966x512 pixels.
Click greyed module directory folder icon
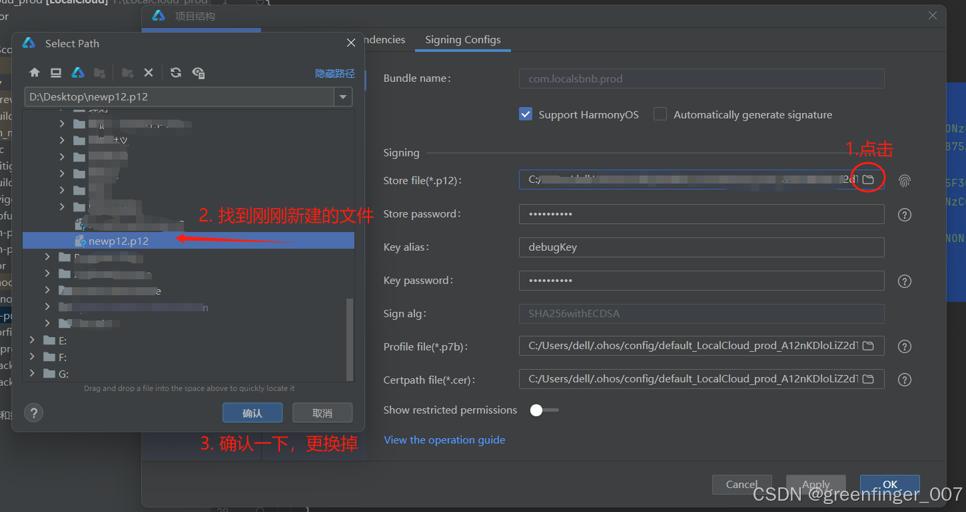point(99,73)
